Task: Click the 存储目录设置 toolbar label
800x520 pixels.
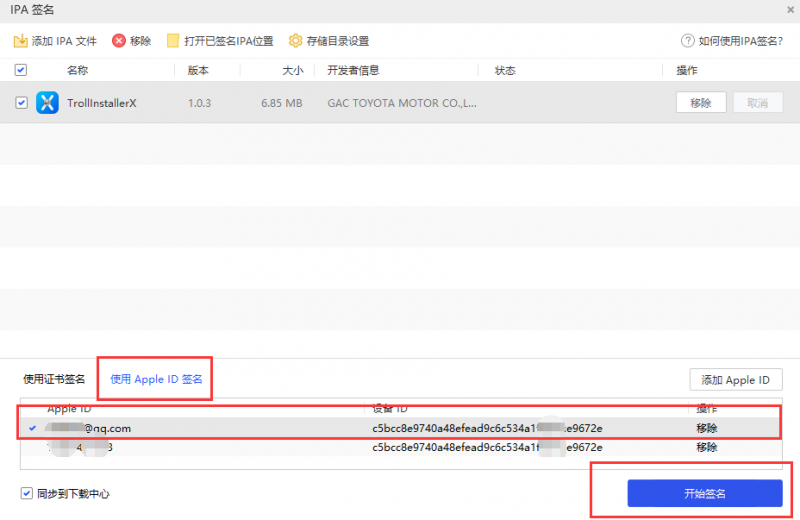Action: click(x=338, y=41)
